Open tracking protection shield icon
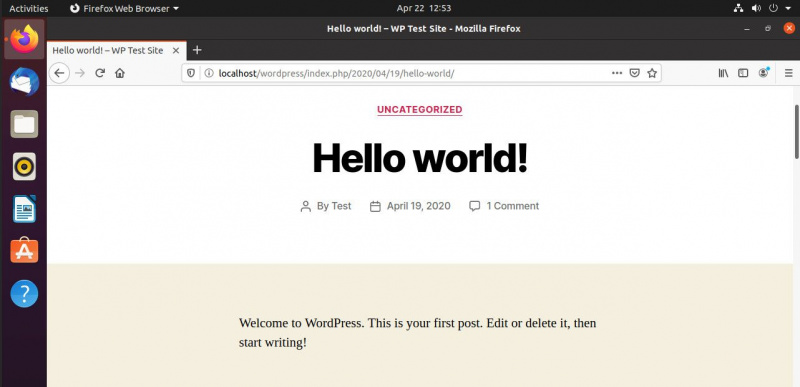The height and width of the screenshot is (387, 800). pos(191,73)
